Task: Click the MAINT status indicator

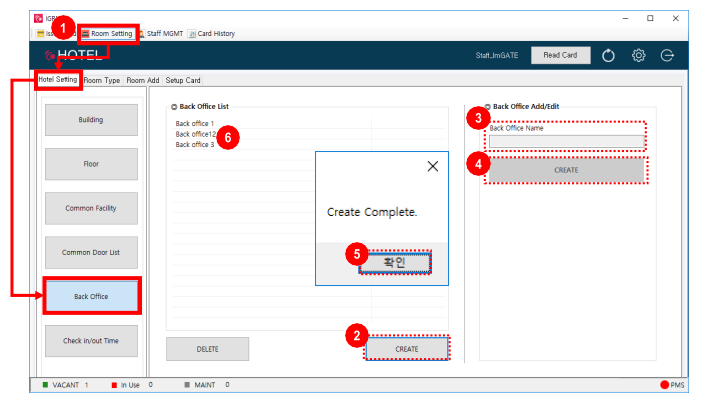Action: 207,385
